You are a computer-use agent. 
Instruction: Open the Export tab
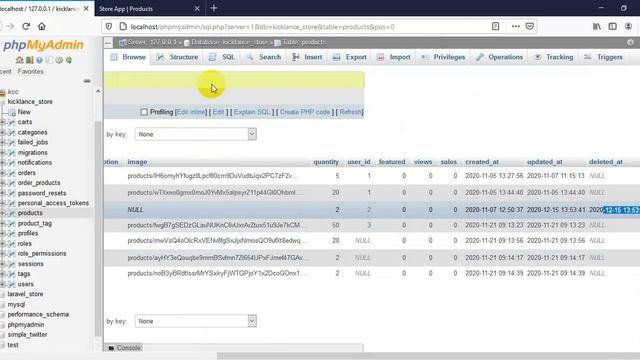tap(349, 57)
